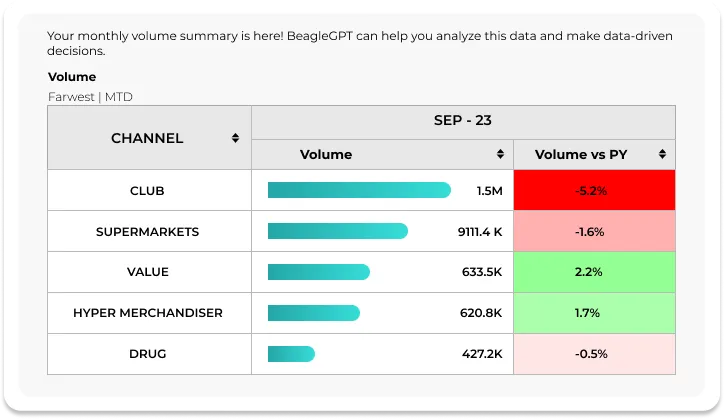
Task: Sort table by the CHANNEL column arrows
Action: tap(235, 138)
